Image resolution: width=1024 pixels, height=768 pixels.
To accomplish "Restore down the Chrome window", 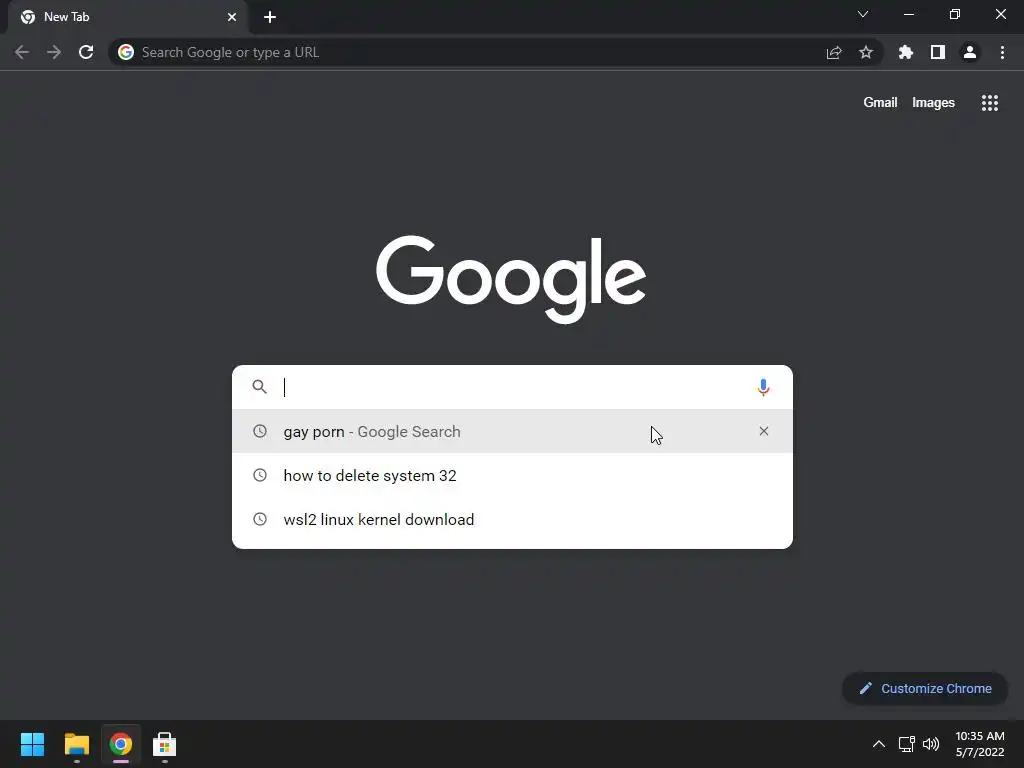I will click(955, 14).
